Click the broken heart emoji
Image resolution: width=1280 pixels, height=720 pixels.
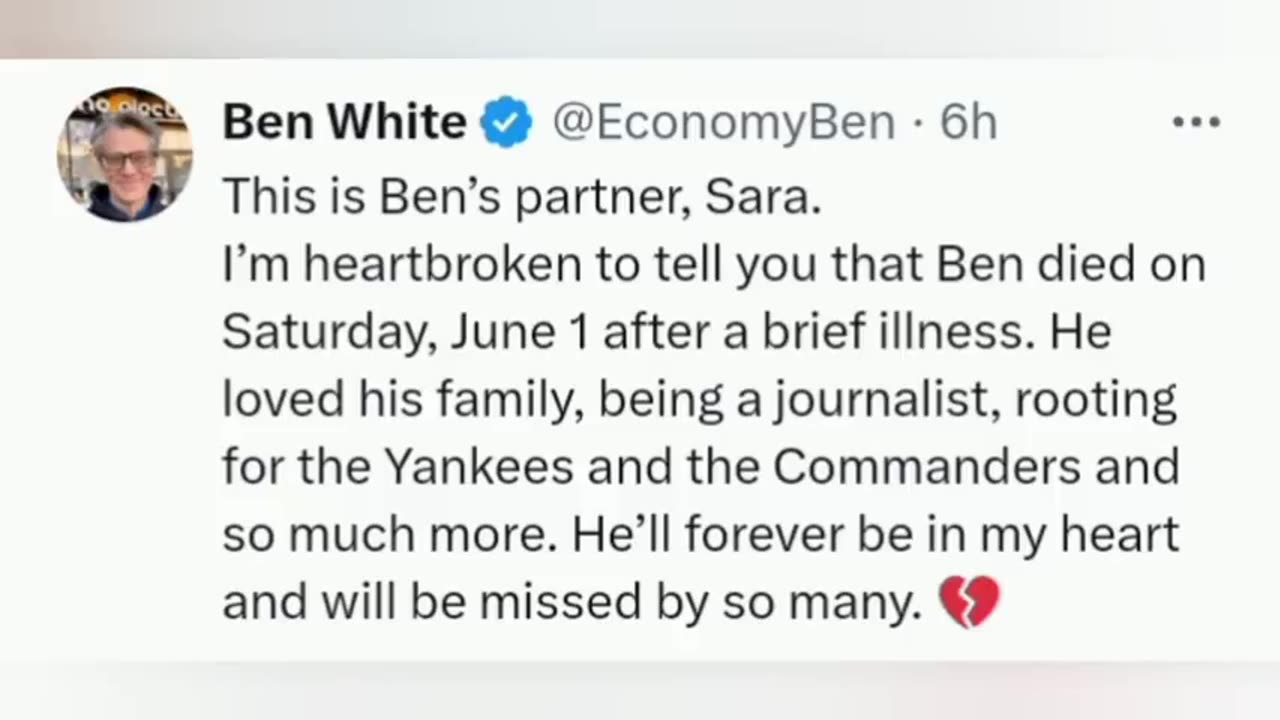coord(969,602)
